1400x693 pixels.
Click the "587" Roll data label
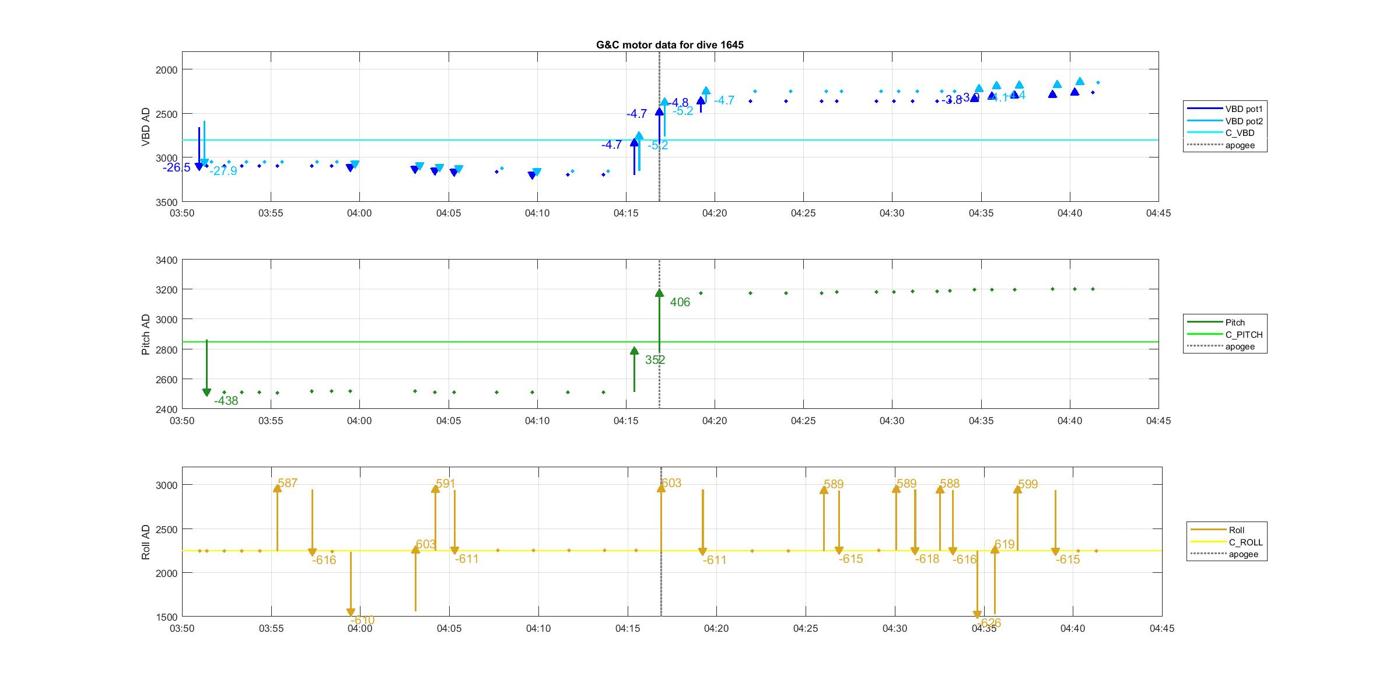click(x=288, y=484)
